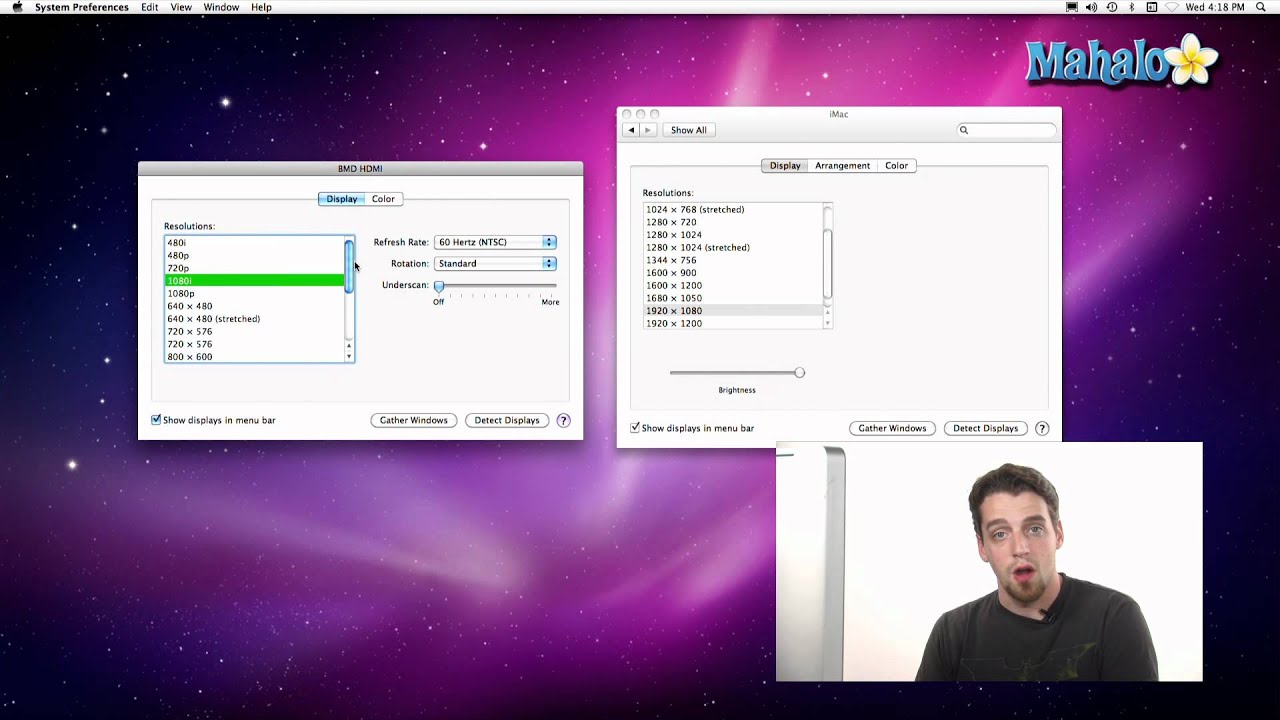Select 1344 × 756 in iMac list
The width and height of the screenshot is (1280, 720).
coord(733,260)
